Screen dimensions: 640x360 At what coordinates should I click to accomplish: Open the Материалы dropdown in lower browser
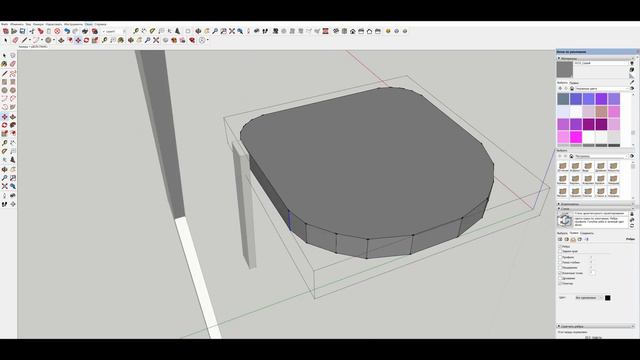(601, 156)
